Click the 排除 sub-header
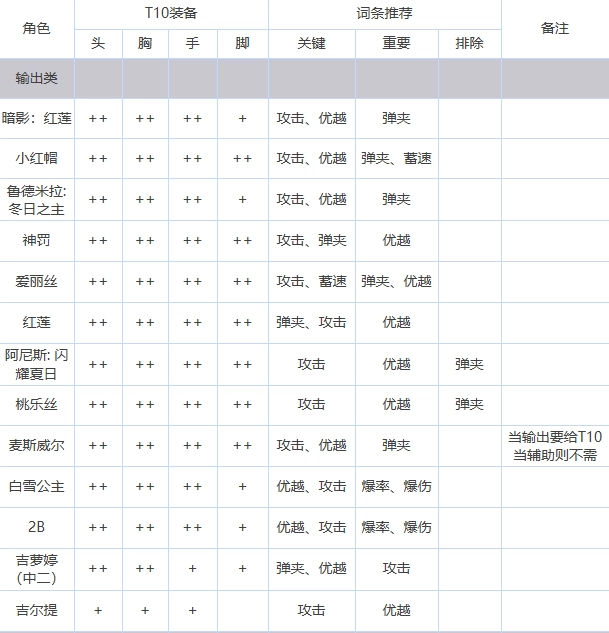Viewport: 609px width, 633px height. 469,44
